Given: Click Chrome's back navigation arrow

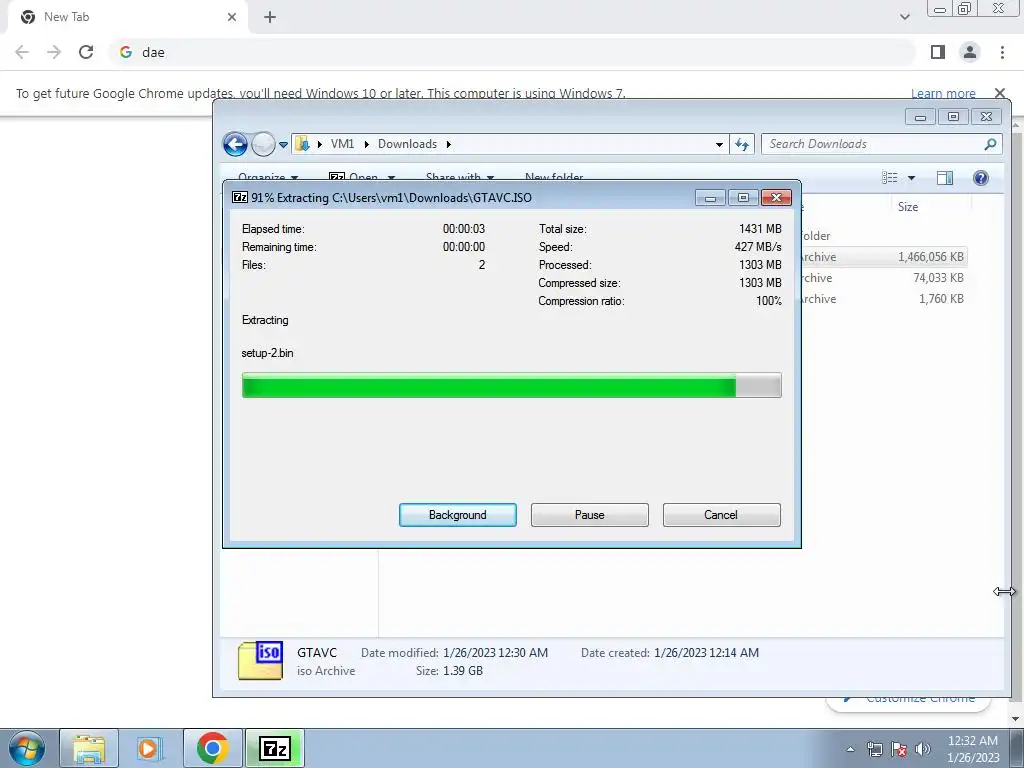Looking at the screenshot, I should tap(22, 52).
